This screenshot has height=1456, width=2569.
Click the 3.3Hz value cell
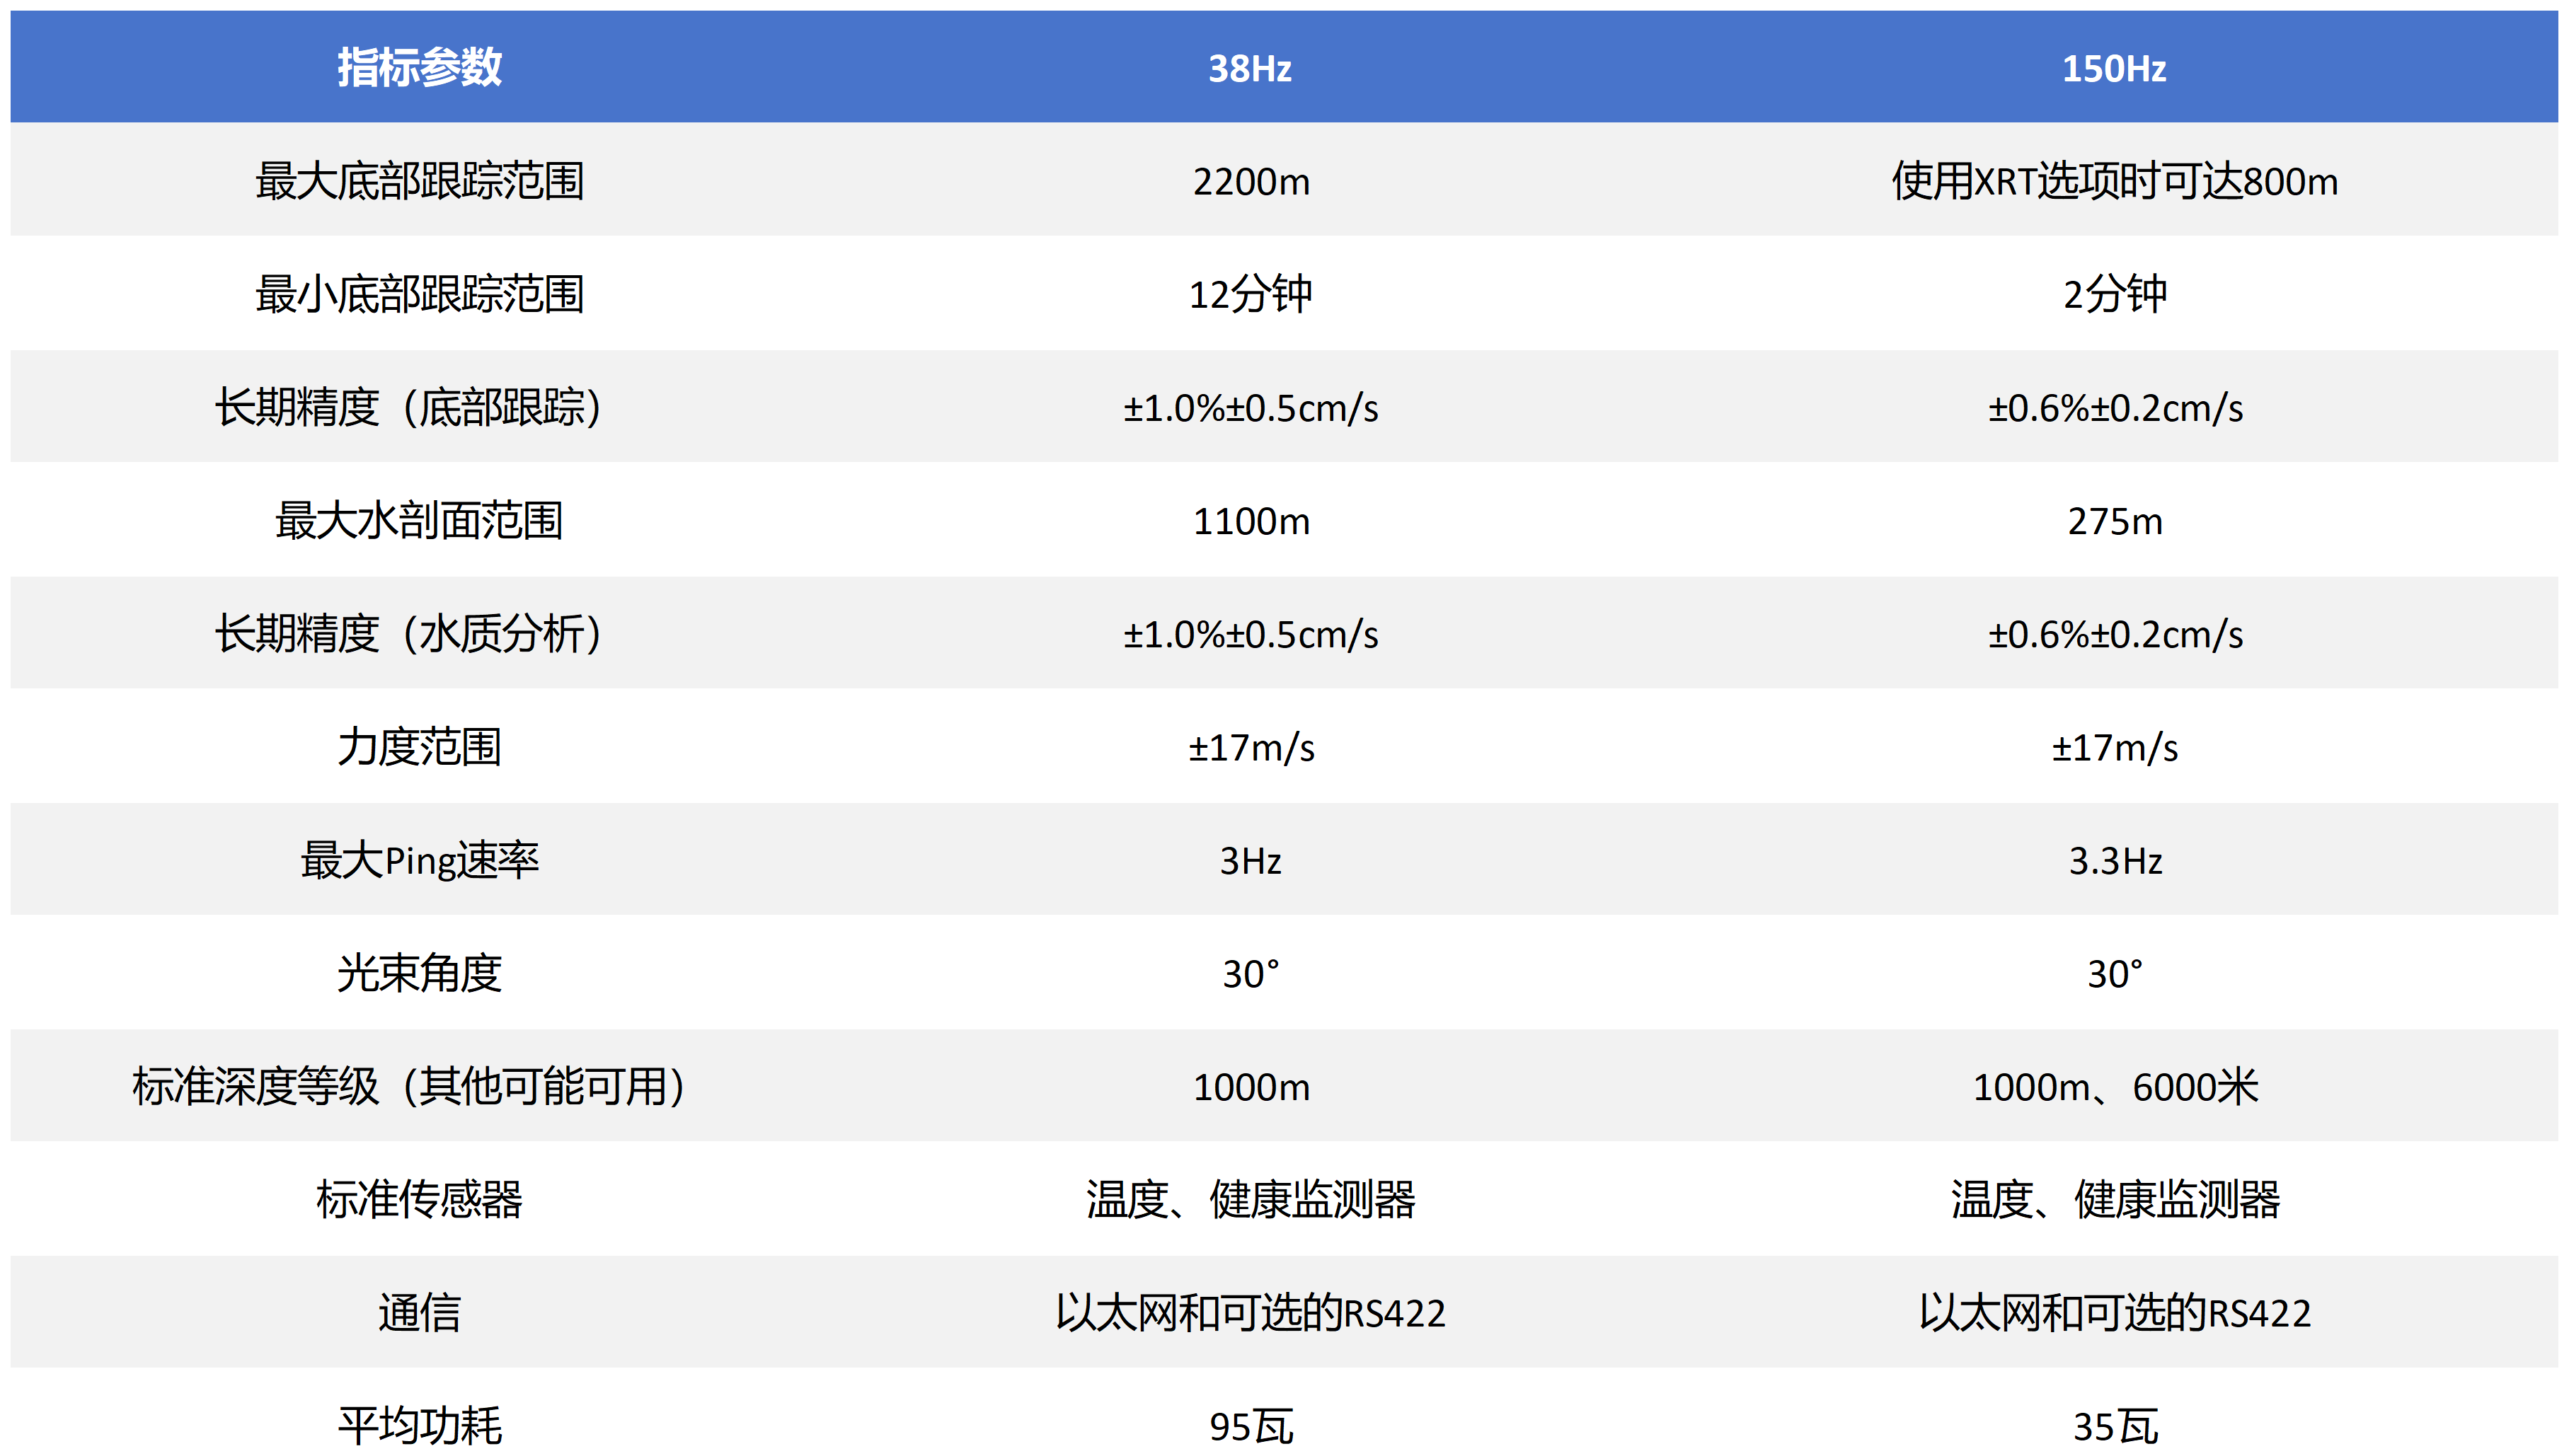coord(2114,860)
